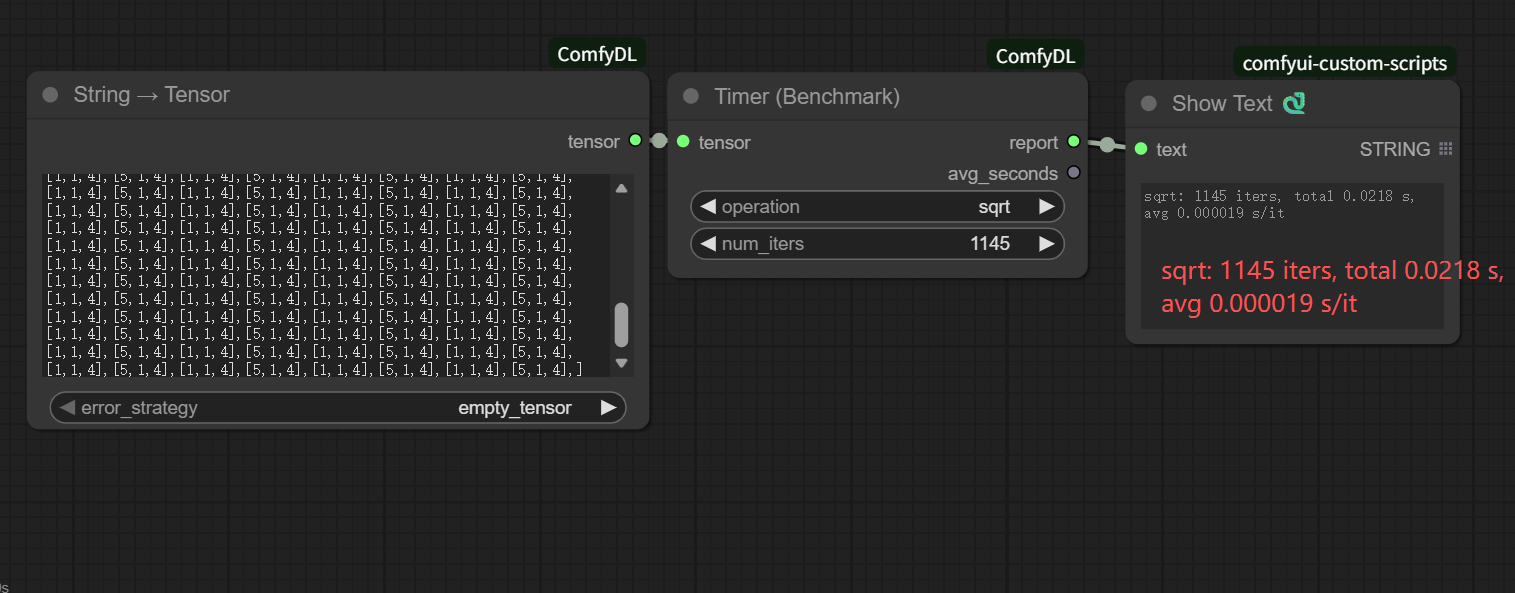
Task: Collapse the Timer (Benchmark) node dot
Action: pos(690,97)
